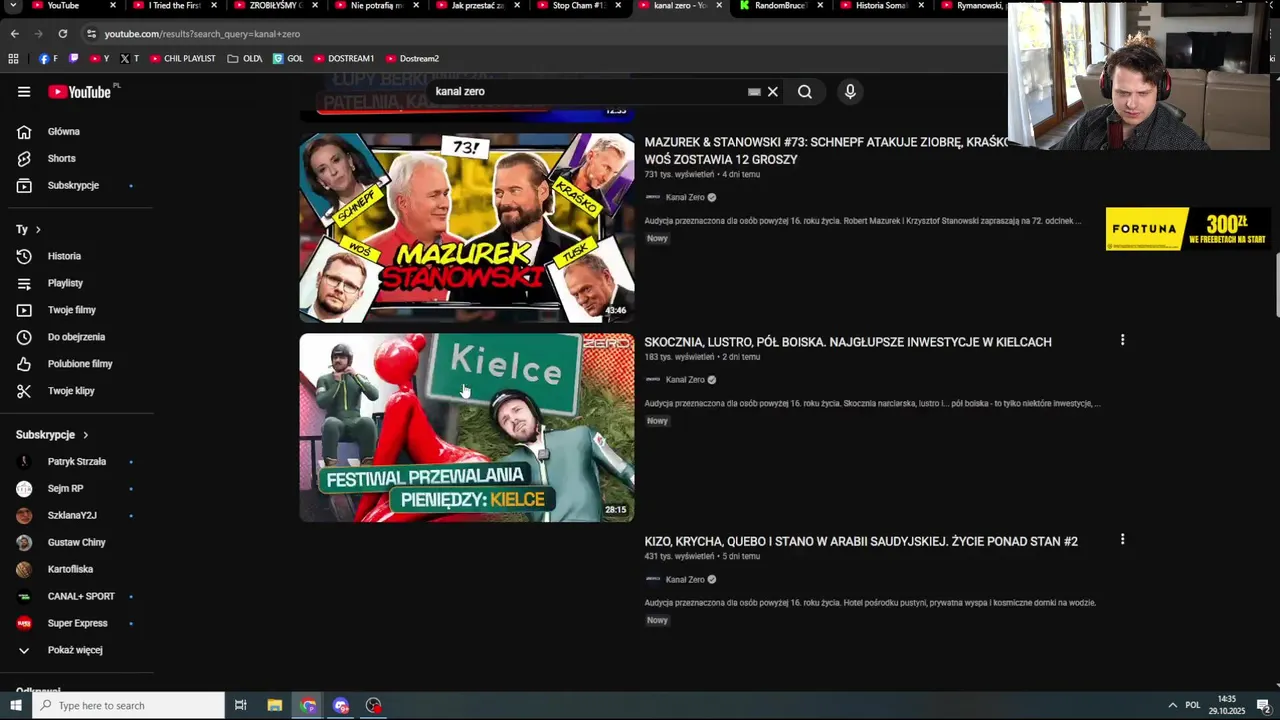Open Super Express channel subscription
Viewport: 1280px width, 720px height.
pyautogui.click(x=77, y=624)
